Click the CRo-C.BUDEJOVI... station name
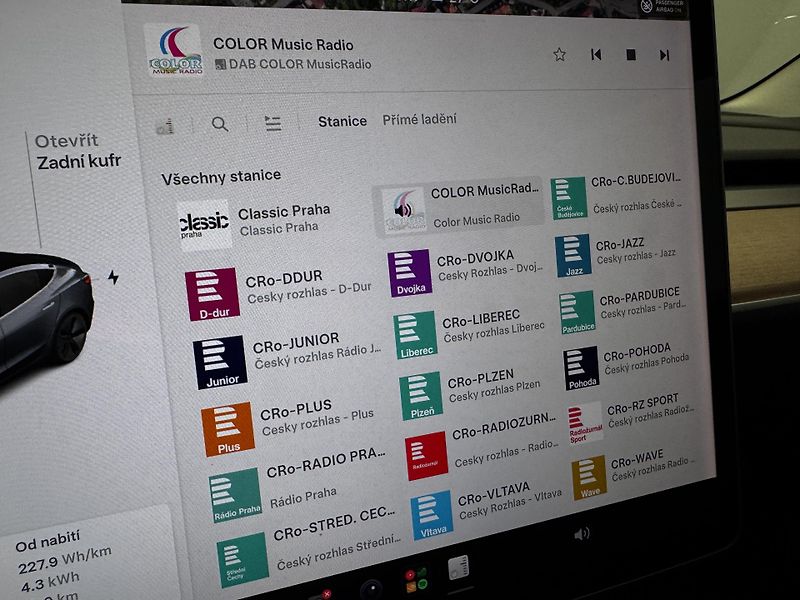Image resolution: width=800 pixels, height=600 pixels. point(636,180)
